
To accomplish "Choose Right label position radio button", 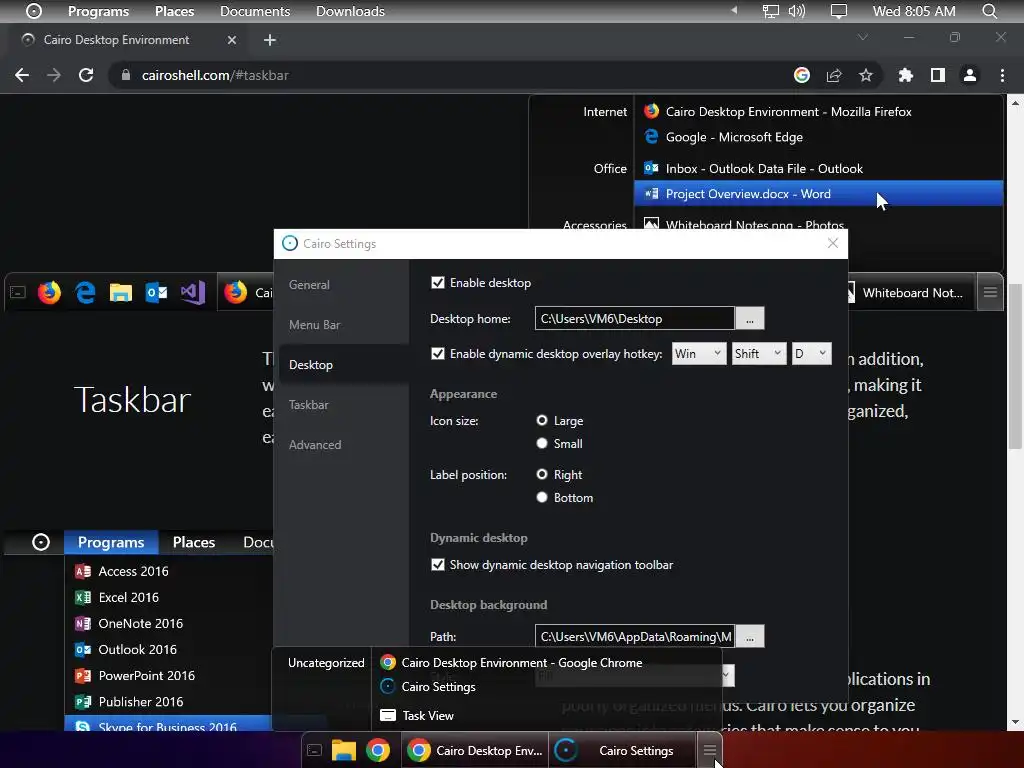I will 541,474.
